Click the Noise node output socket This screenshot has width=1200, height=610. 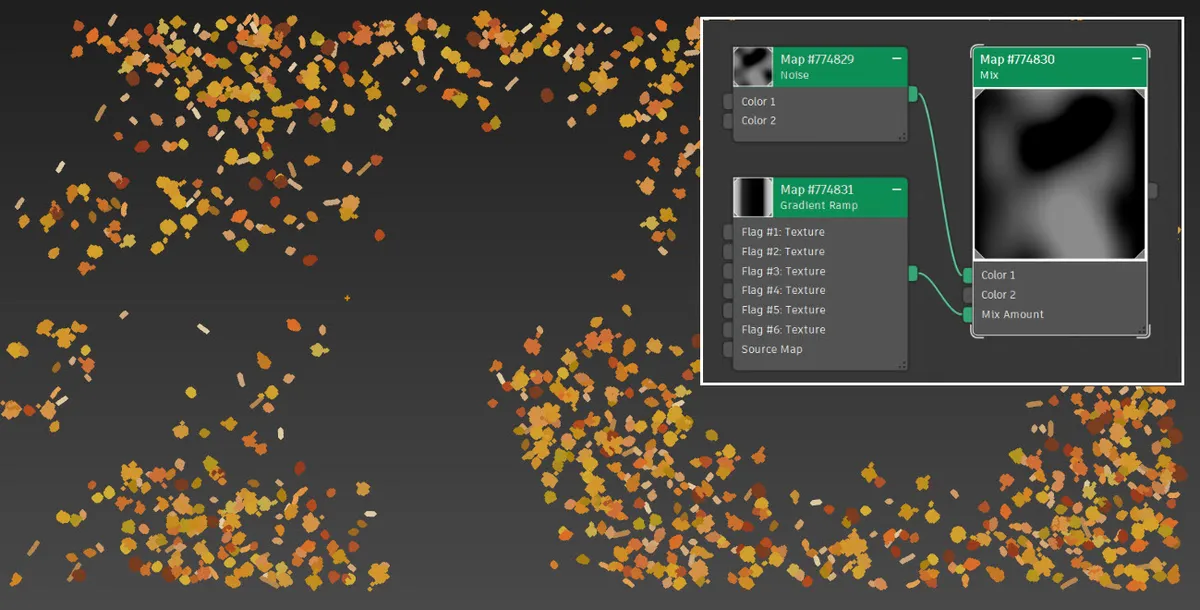tap(913, 94)
